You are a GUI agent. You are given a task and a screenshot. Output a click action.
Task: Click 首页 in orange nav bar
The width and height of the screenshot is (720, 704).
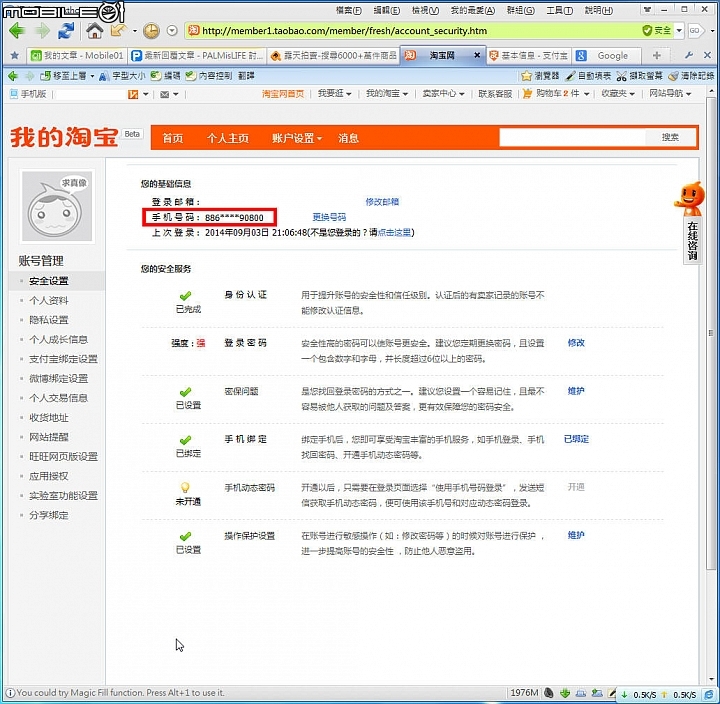click(173, 138)
